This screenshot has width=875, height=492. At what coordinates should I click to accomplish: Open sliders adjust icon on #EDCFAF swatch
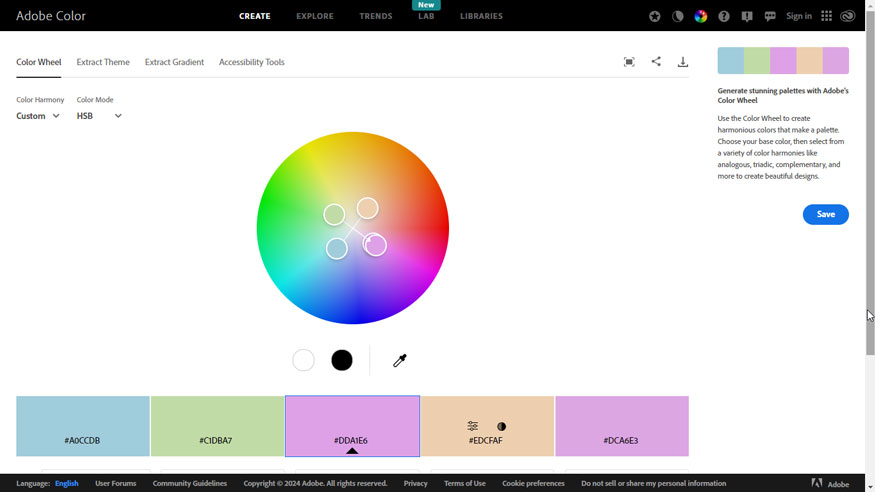tap(473, 426)
